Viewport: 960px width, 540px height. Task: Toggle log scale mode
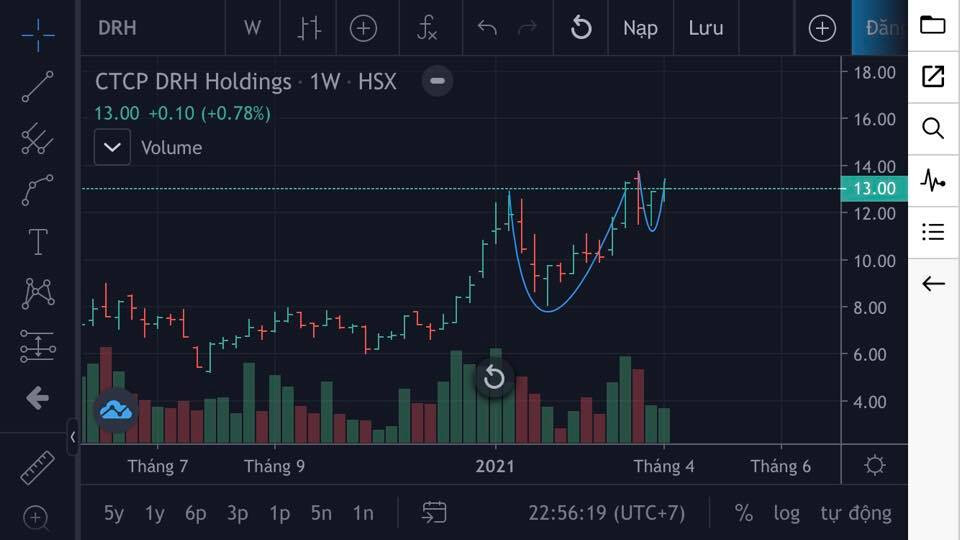[786, 513]
